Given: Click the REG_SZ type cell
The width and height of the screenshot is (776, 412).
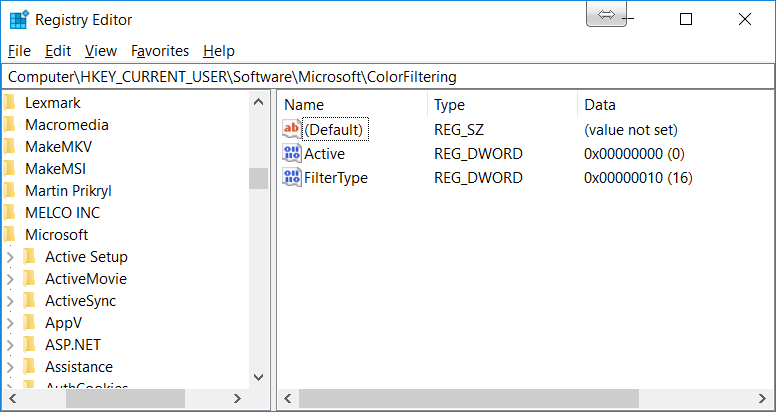Looking at the screenshot, I should click(459, 130).
